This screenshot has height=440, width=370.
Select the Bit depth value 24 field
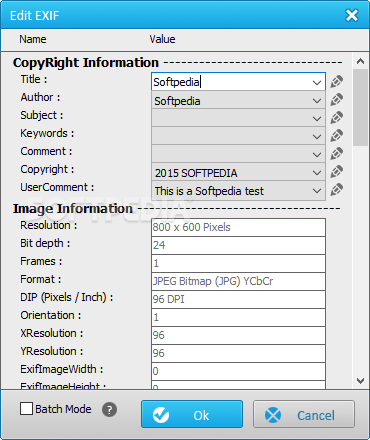point(238,245)
